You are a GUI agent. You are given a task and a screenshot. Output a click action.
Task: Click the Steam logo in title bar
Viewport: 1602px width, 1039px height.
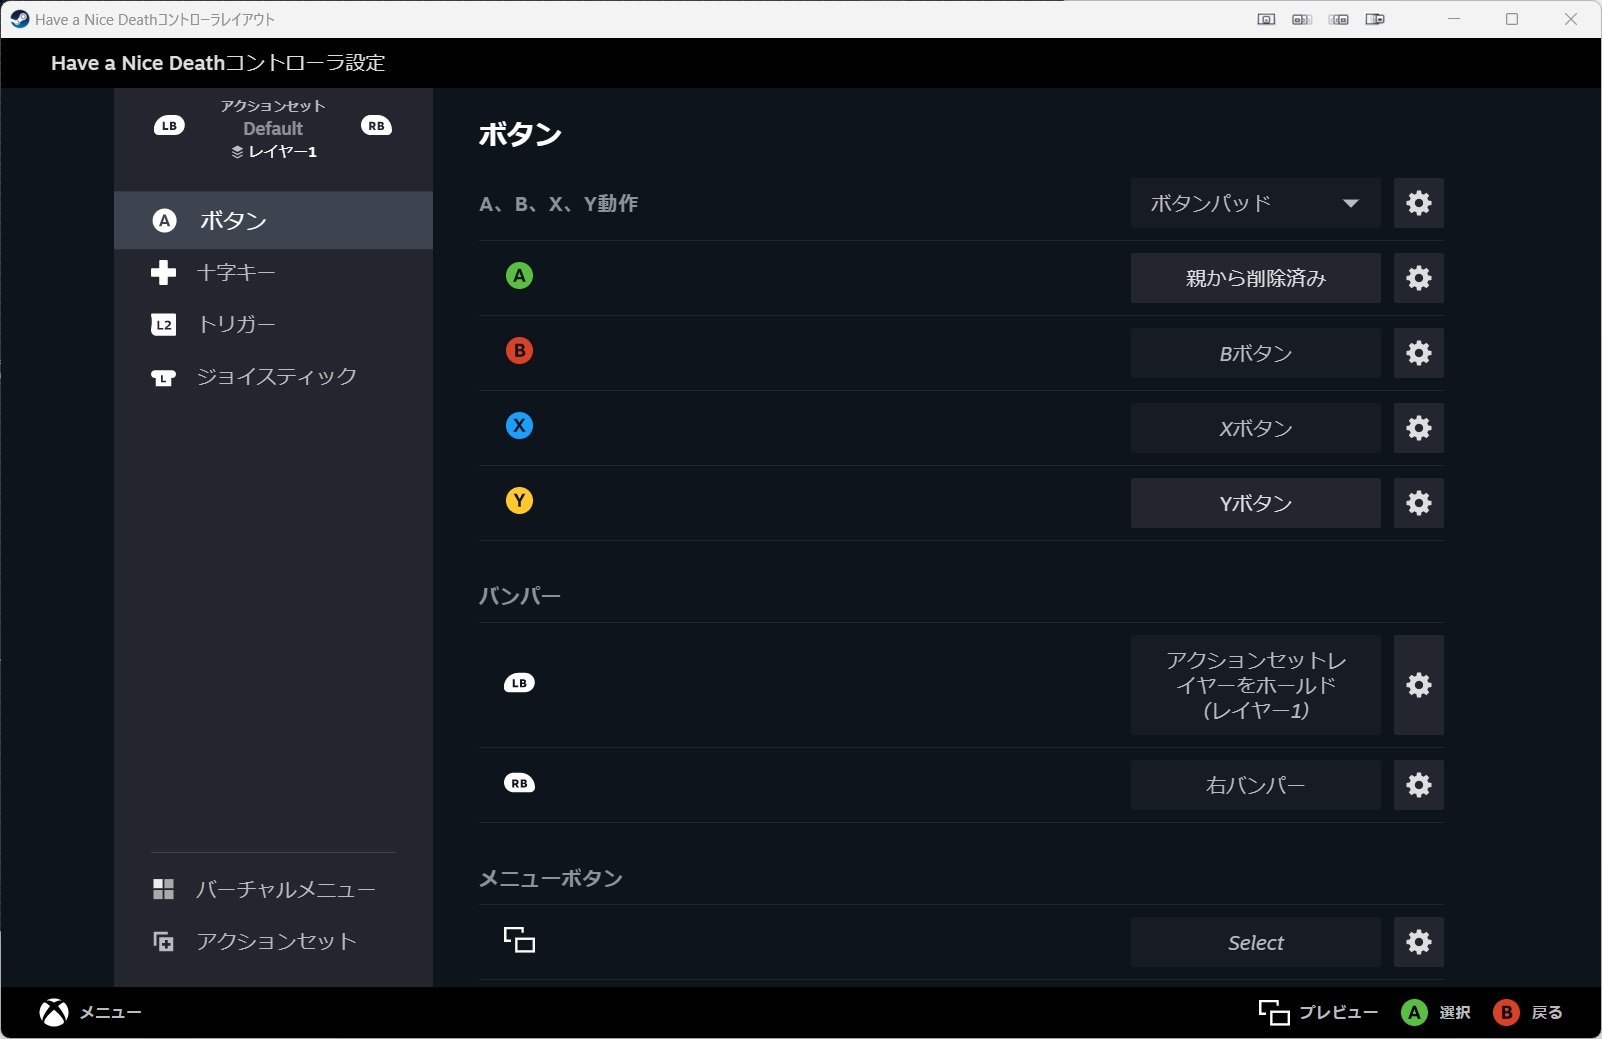click(x=19, y=19)
